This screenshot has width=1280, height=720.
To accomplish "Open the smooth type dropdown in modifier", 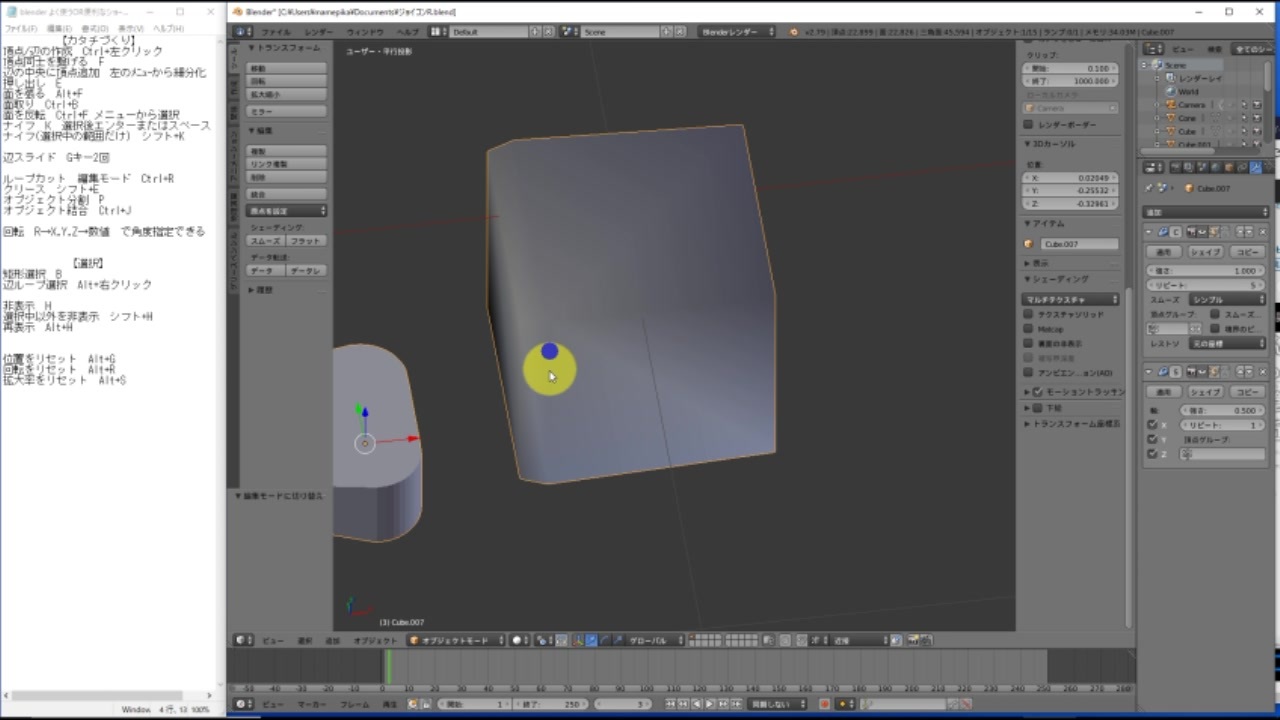I will coord(1228,299).
